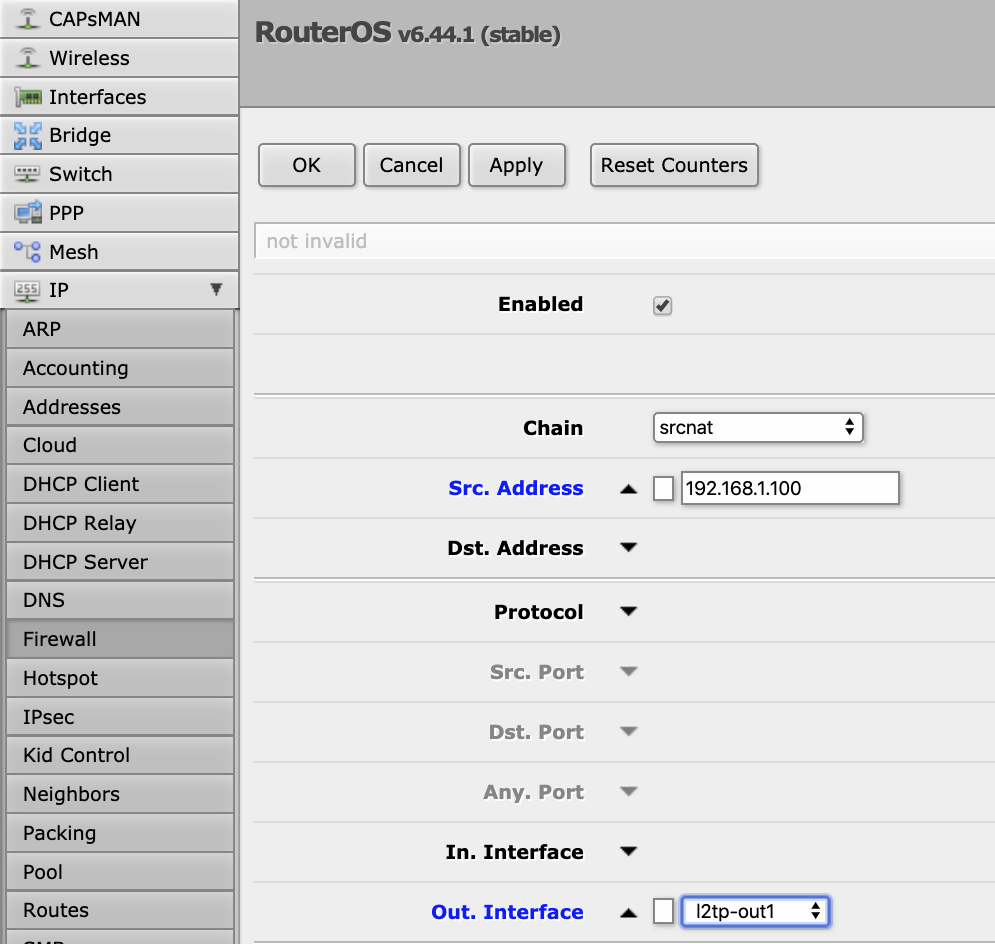Screen dimensions: 995x944
Task: Click the Wireless antenna icon
Action: [x=27, y=58]
